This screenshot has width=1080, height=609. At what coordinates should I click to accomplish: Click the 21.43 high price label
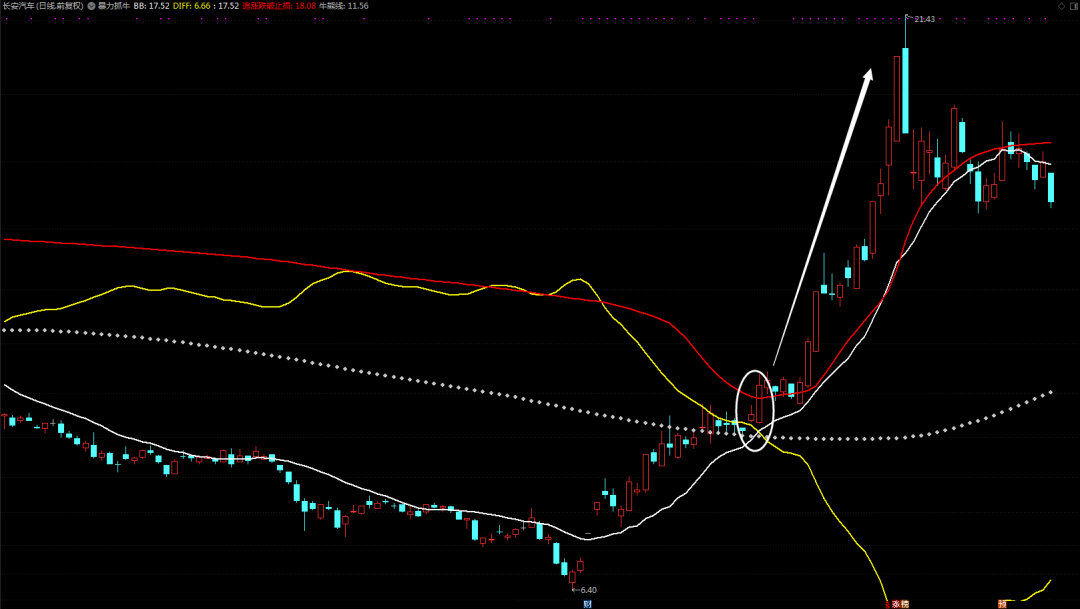[924, 19]
